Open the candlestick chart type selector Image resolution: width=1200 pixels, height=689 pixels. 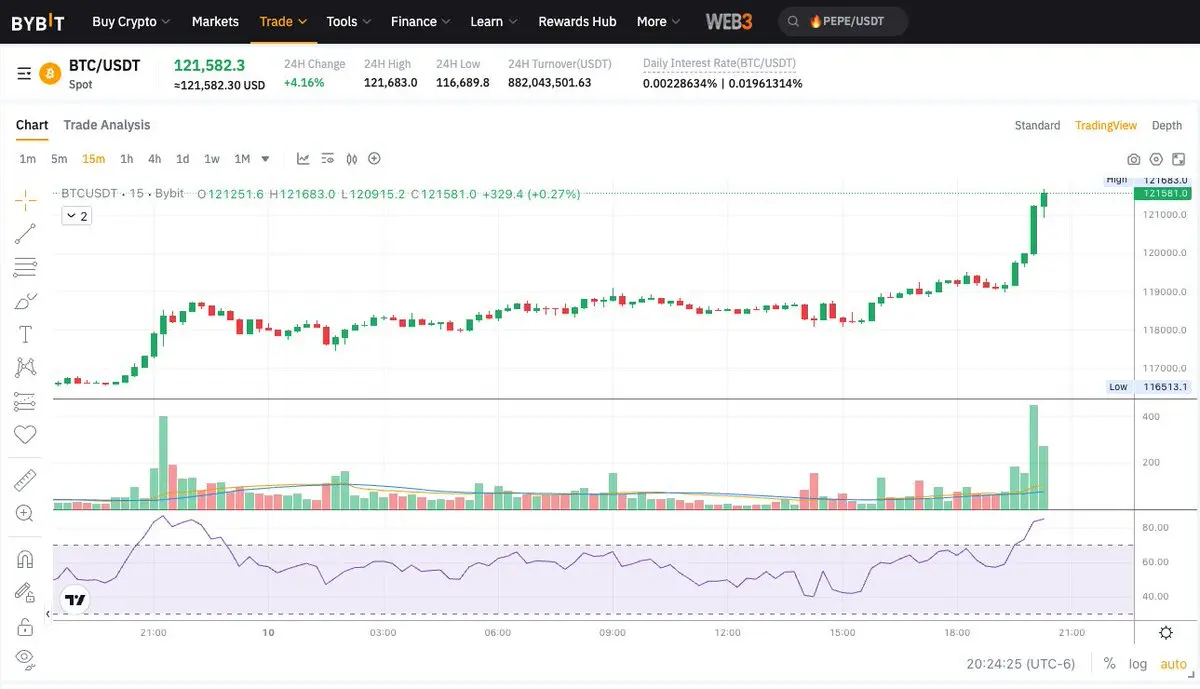point(351,158)
